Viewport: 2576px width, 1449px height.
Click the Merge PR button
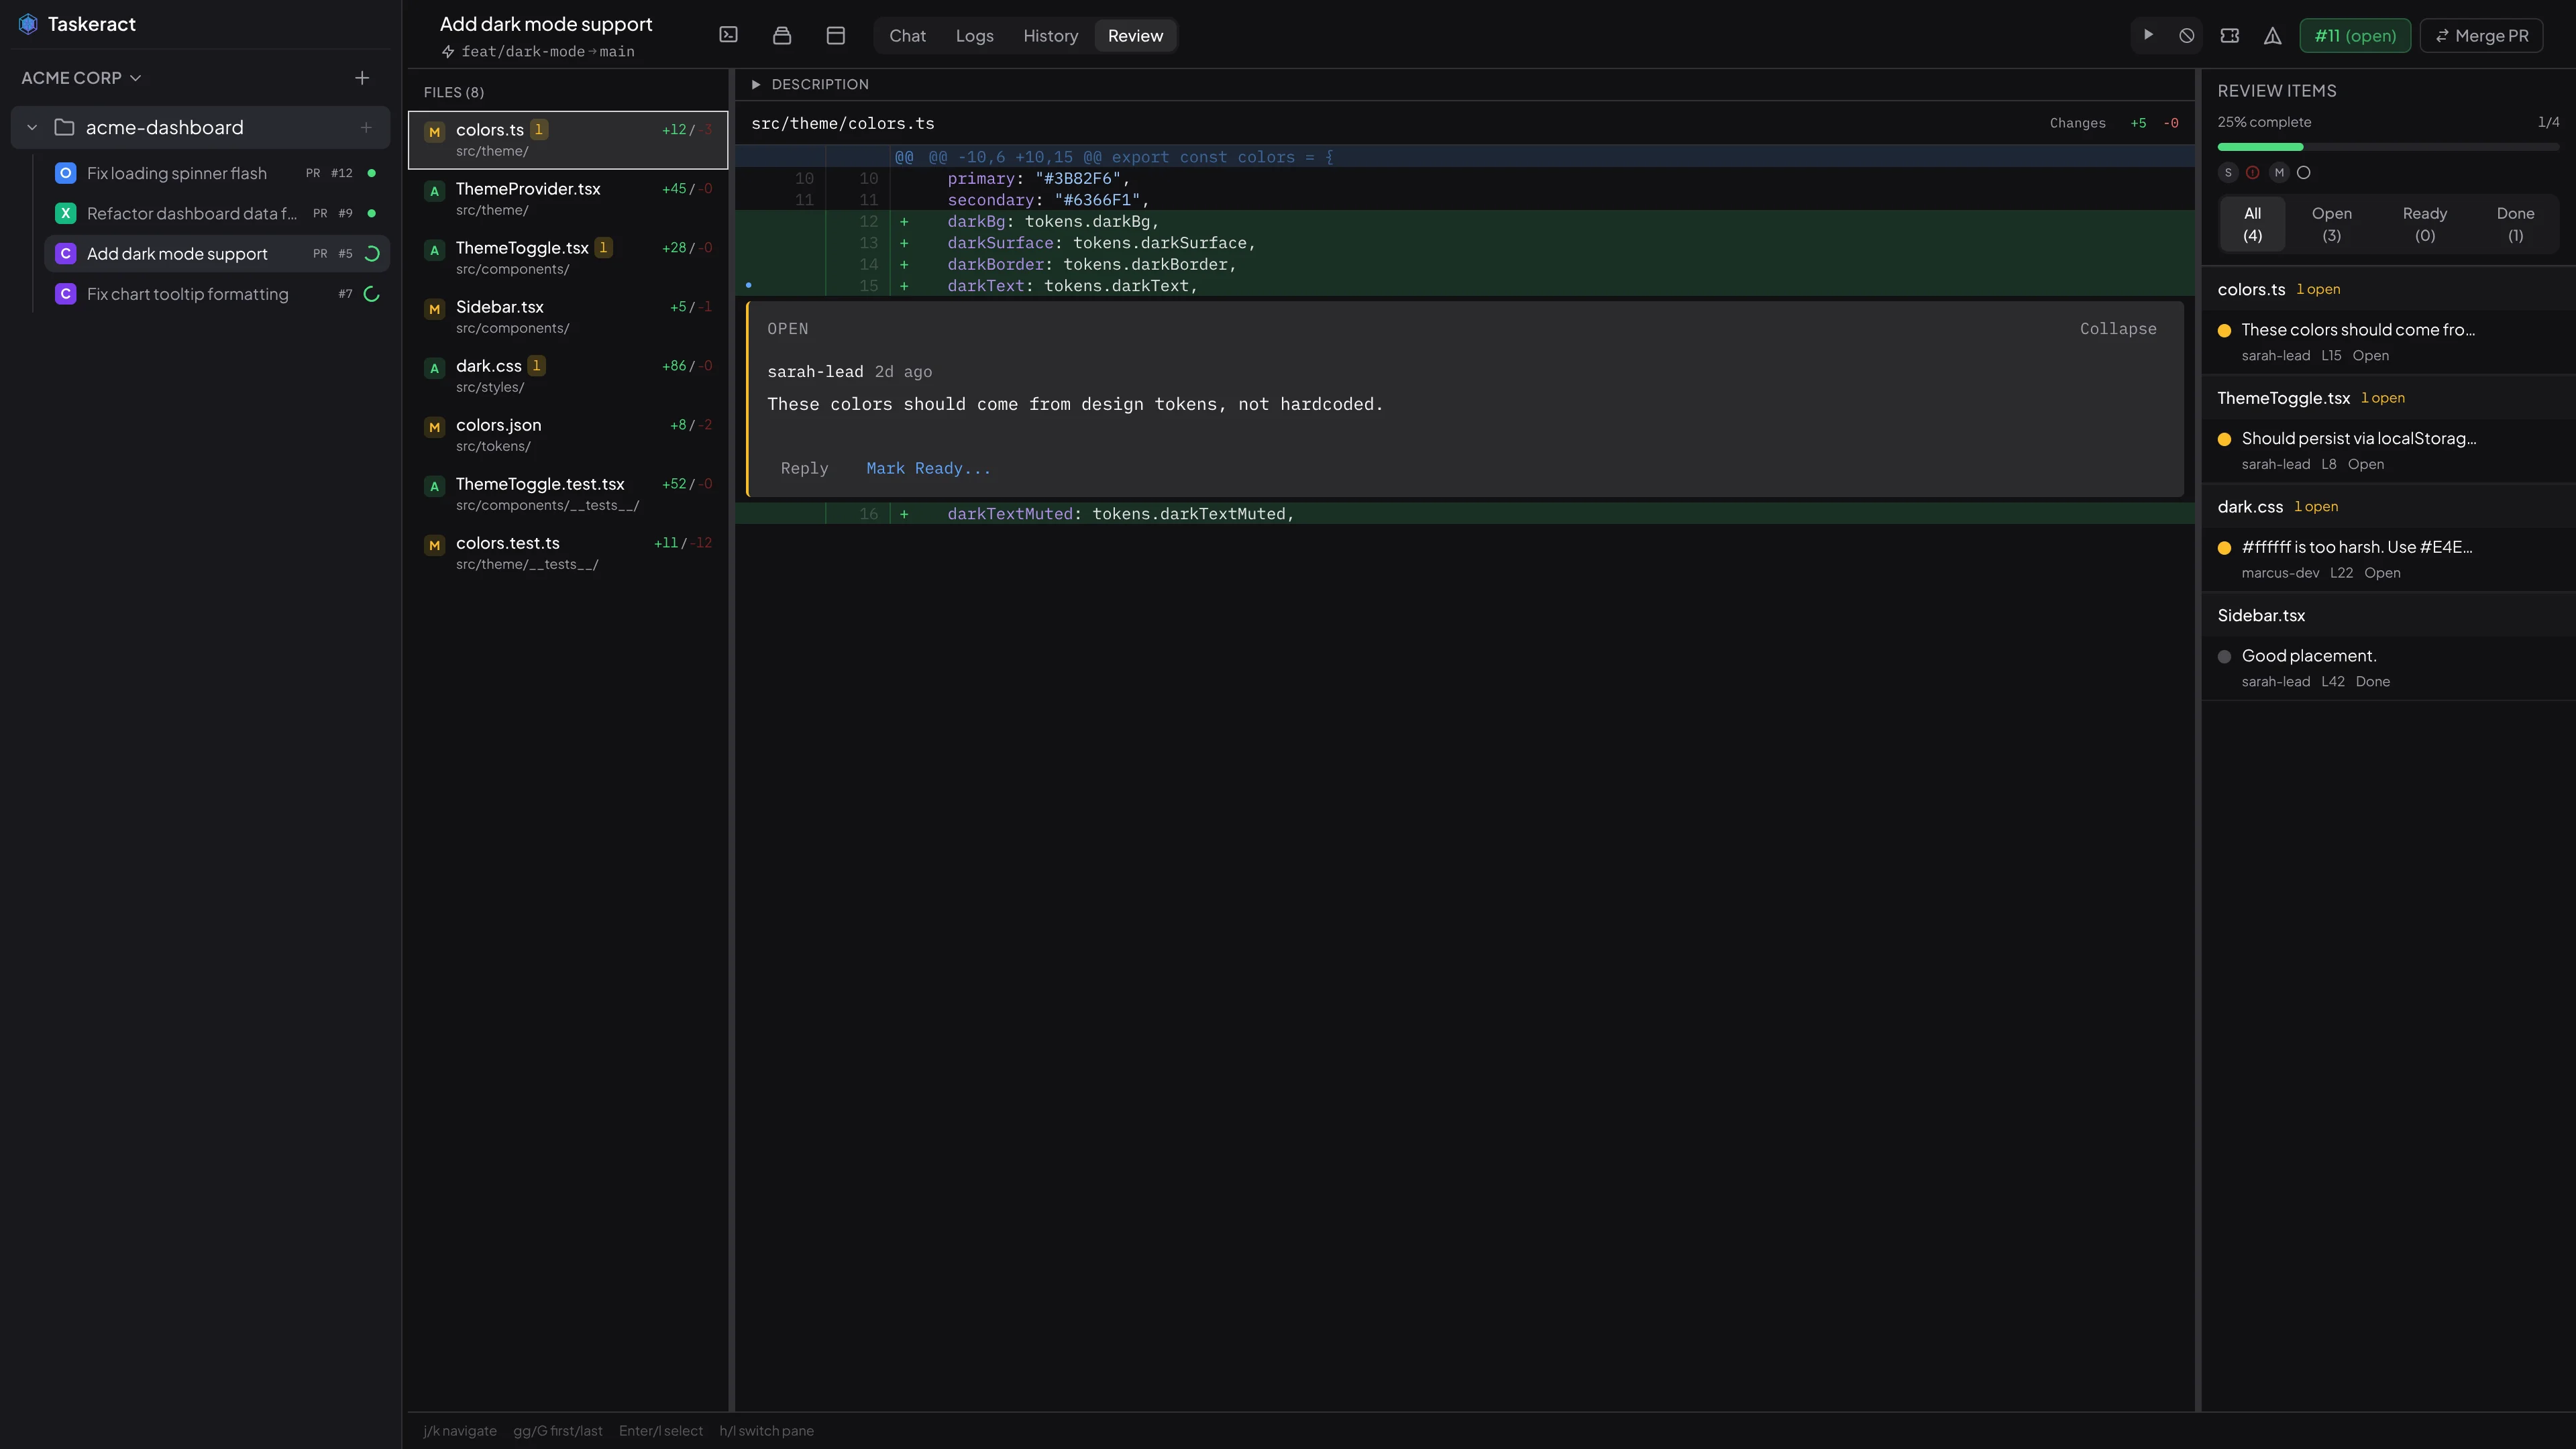coord(2482,35)
